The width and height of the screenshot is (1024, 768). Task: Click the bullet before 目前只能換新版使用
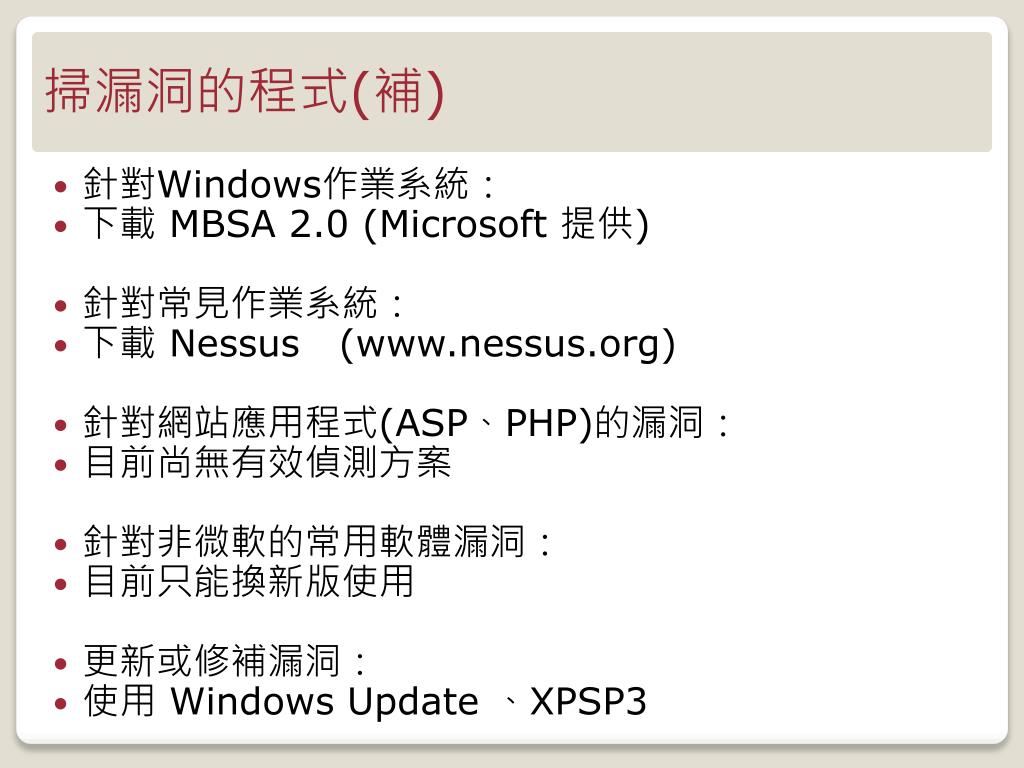tap(61, 584)
